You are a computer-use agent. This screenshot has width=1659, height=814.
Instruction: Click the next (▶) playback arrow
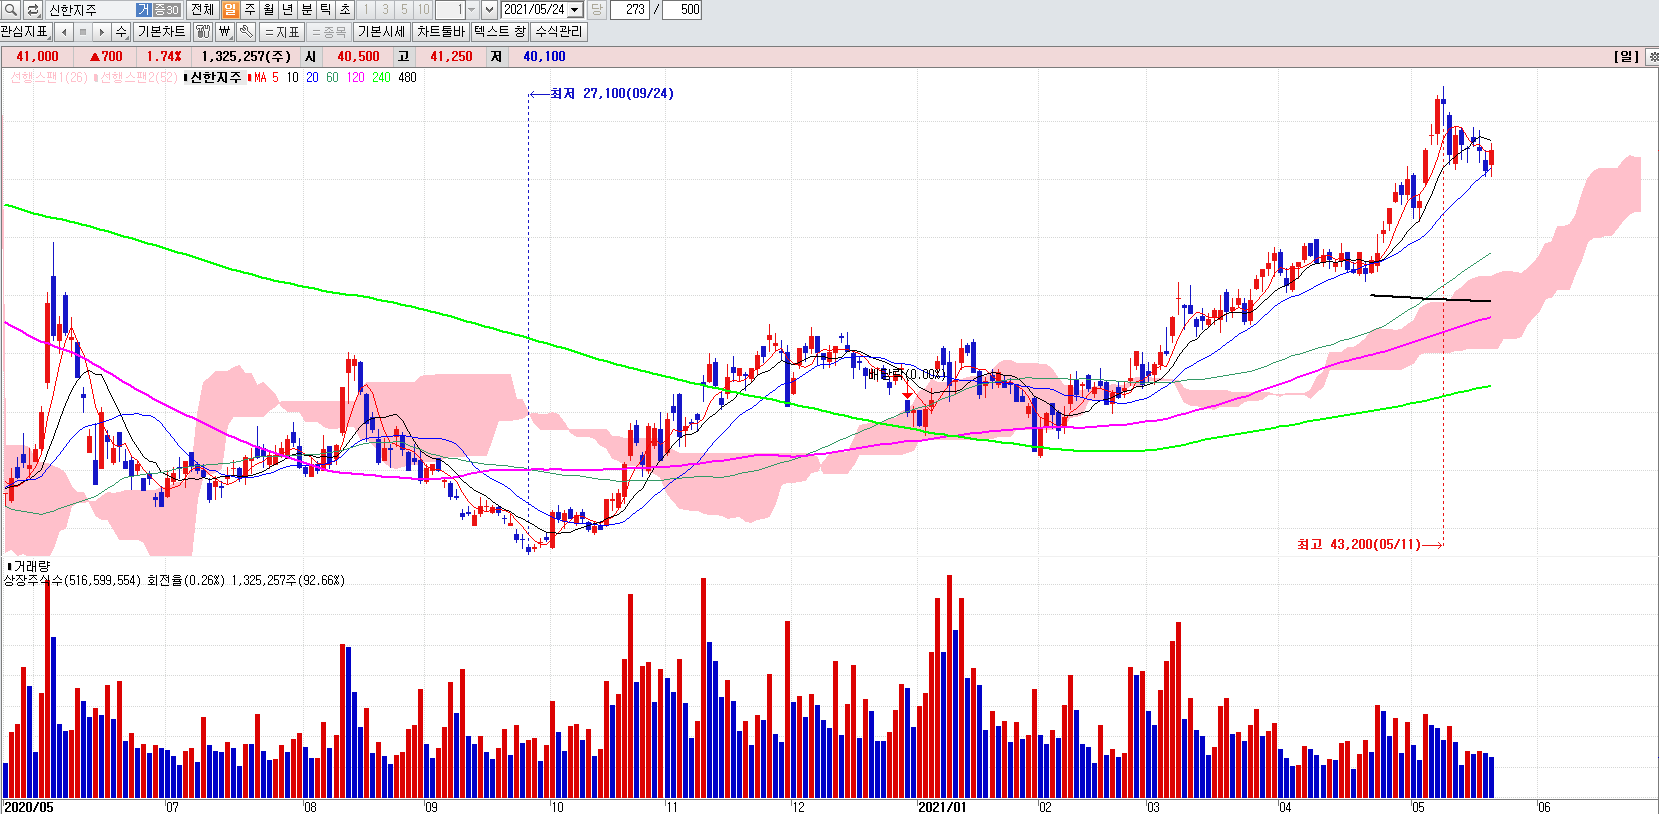[x=102, y=31]
